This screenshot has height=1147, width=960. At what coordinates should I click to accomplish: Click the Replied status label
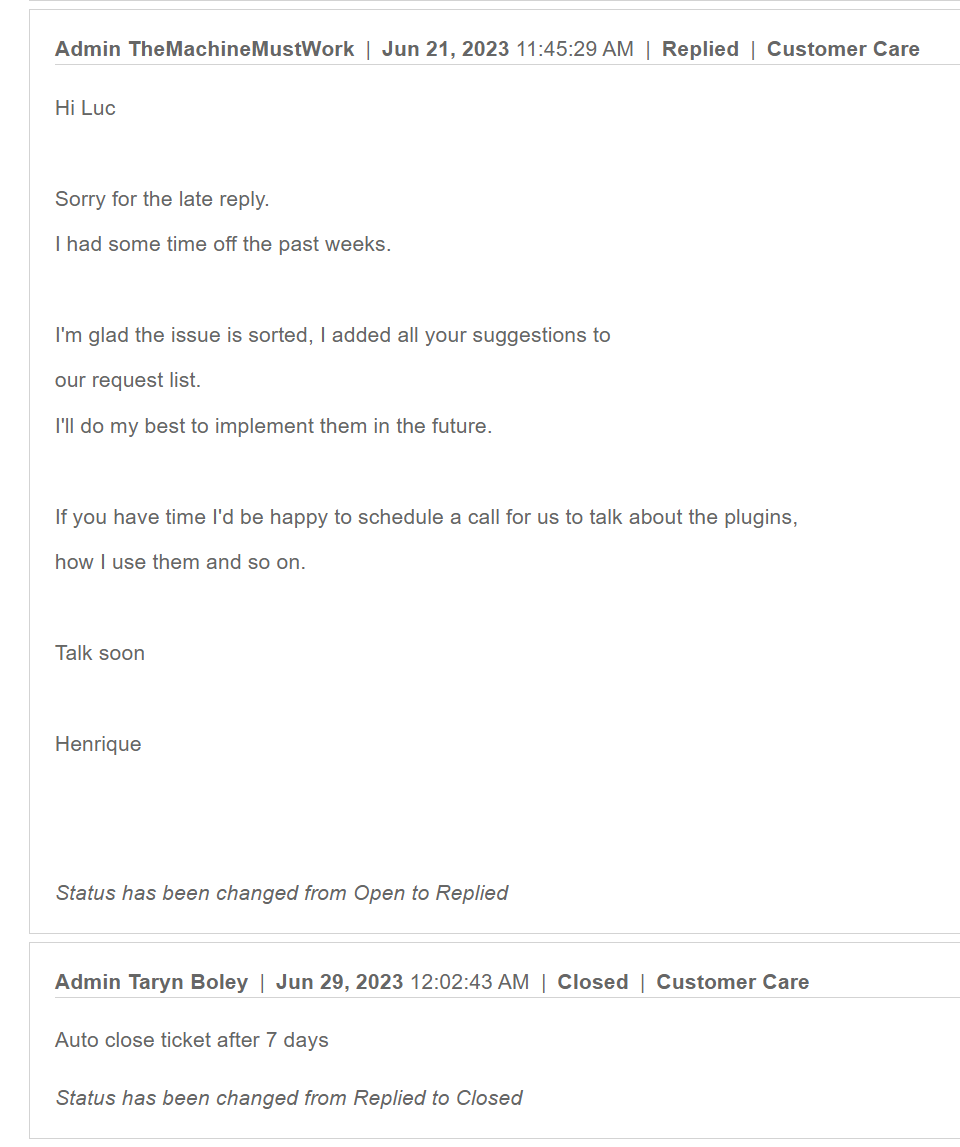(x=700, y=49)
